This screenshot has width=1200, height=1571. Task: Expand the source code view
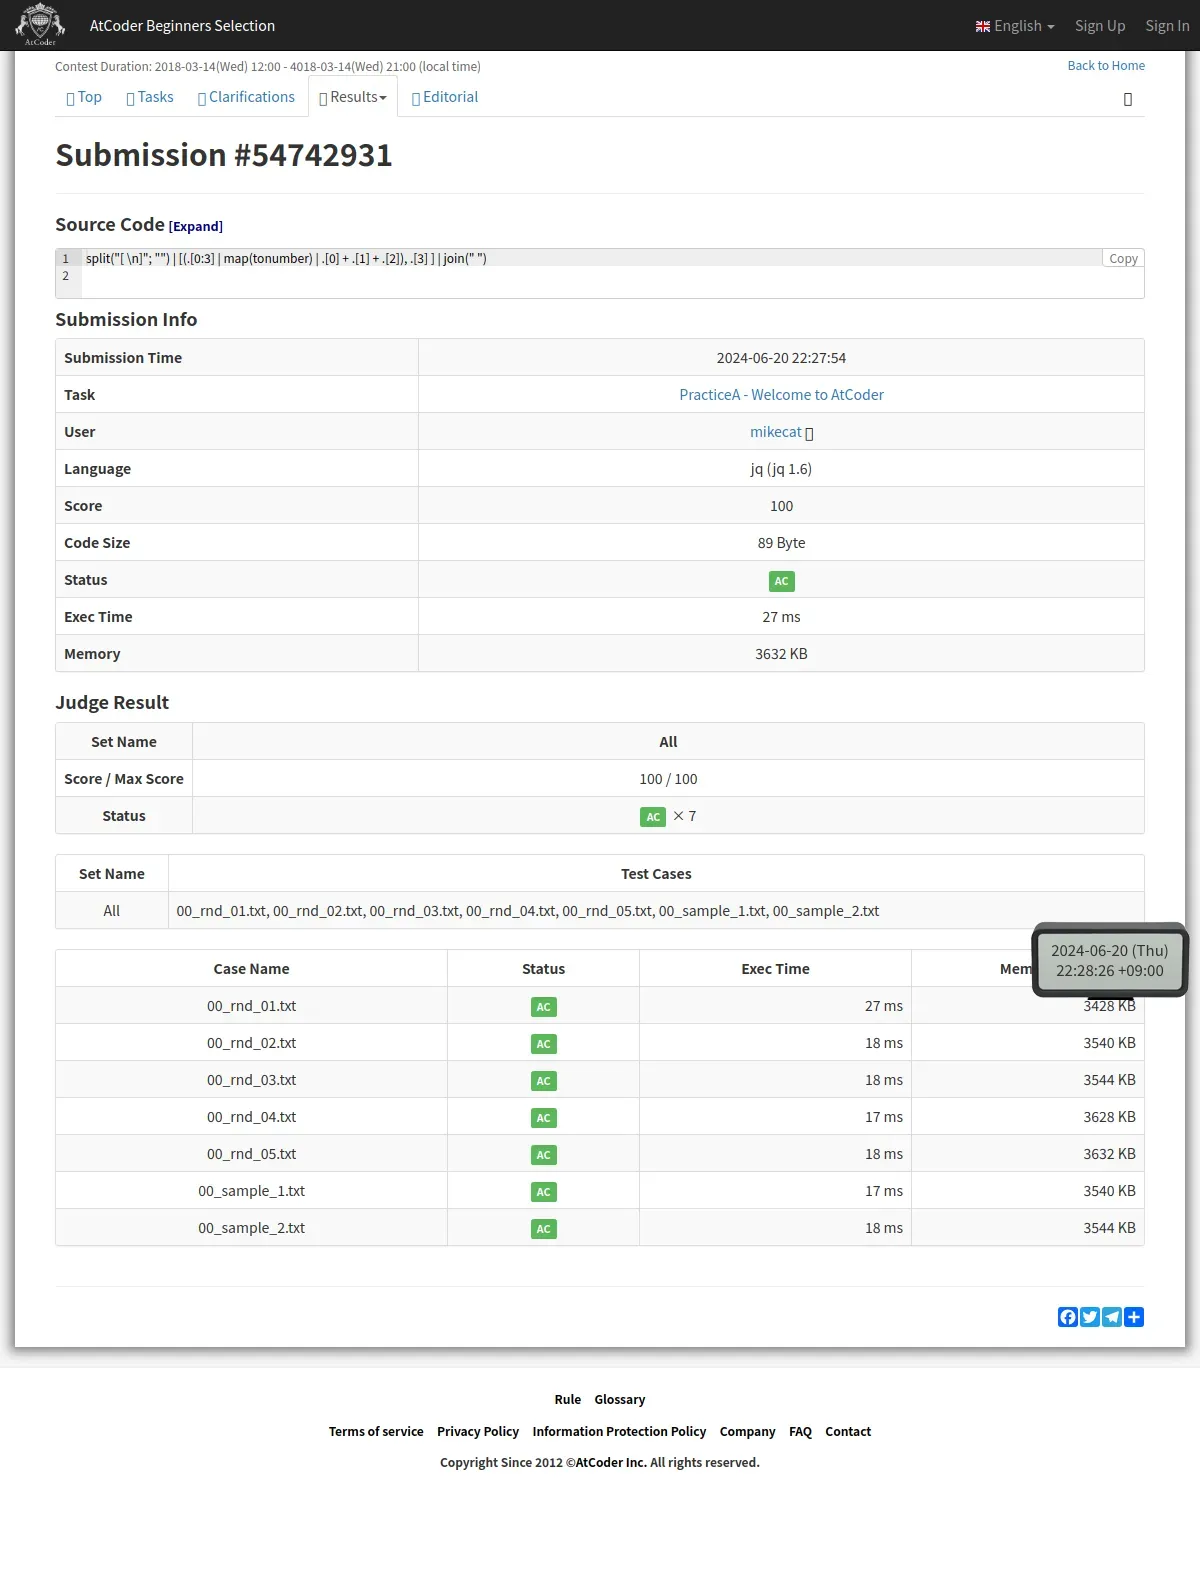click(x=196, y=227)
